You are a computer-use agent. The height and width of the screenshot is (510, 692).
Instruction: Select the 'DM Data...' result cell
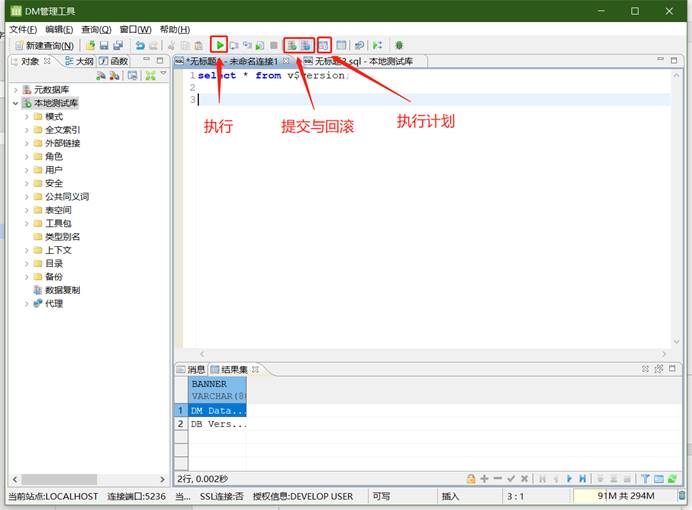[217, 410]
